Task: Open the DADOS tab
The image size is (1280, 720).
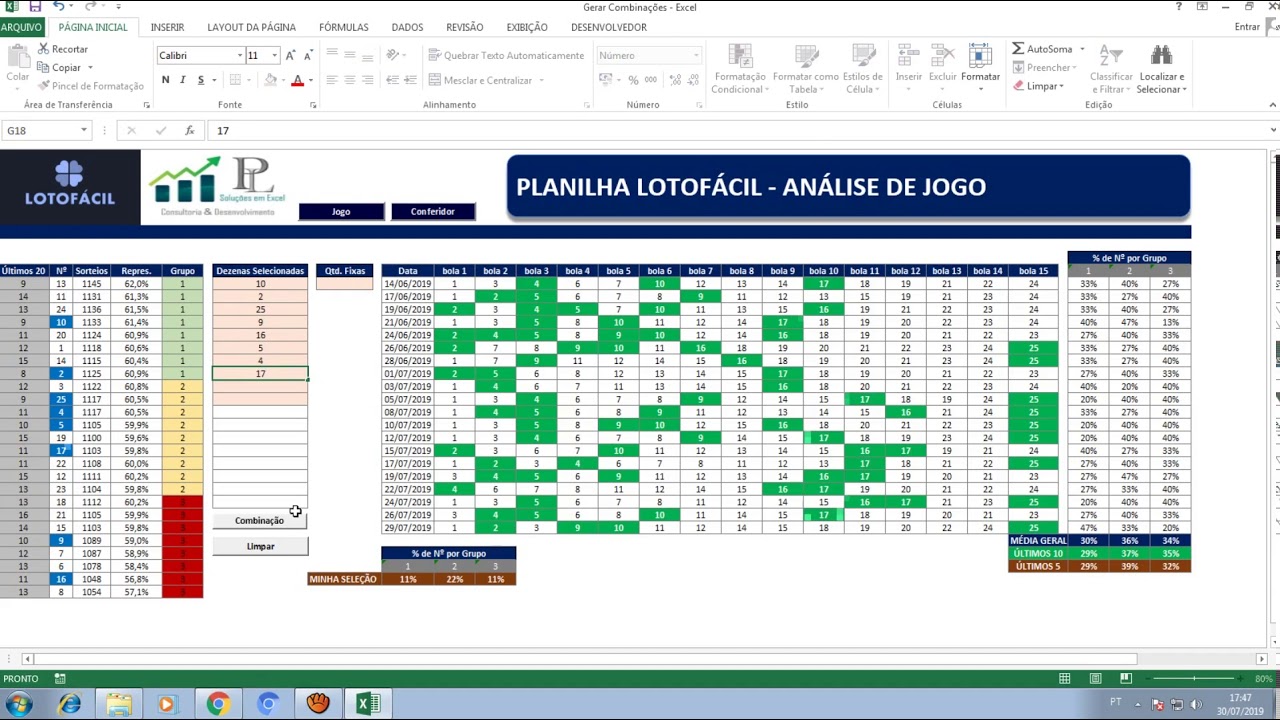Action: pyautogui.click(x=407, y=27)
